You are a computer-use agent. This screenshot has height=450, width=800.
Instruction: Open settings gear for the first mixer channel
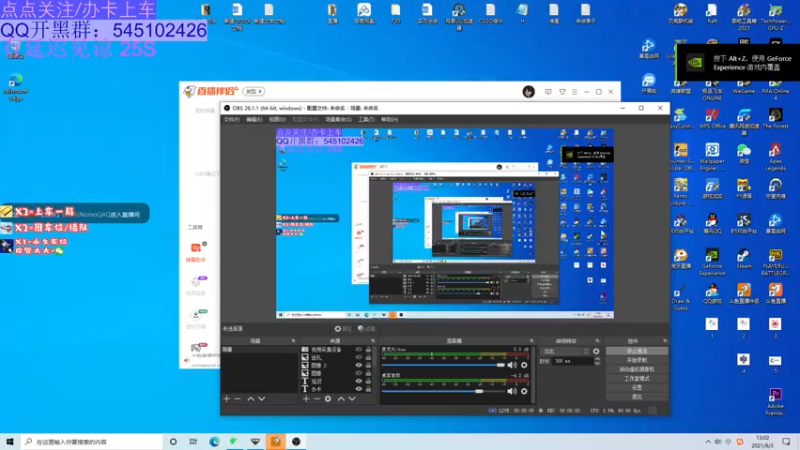click(x=524, y=365)
